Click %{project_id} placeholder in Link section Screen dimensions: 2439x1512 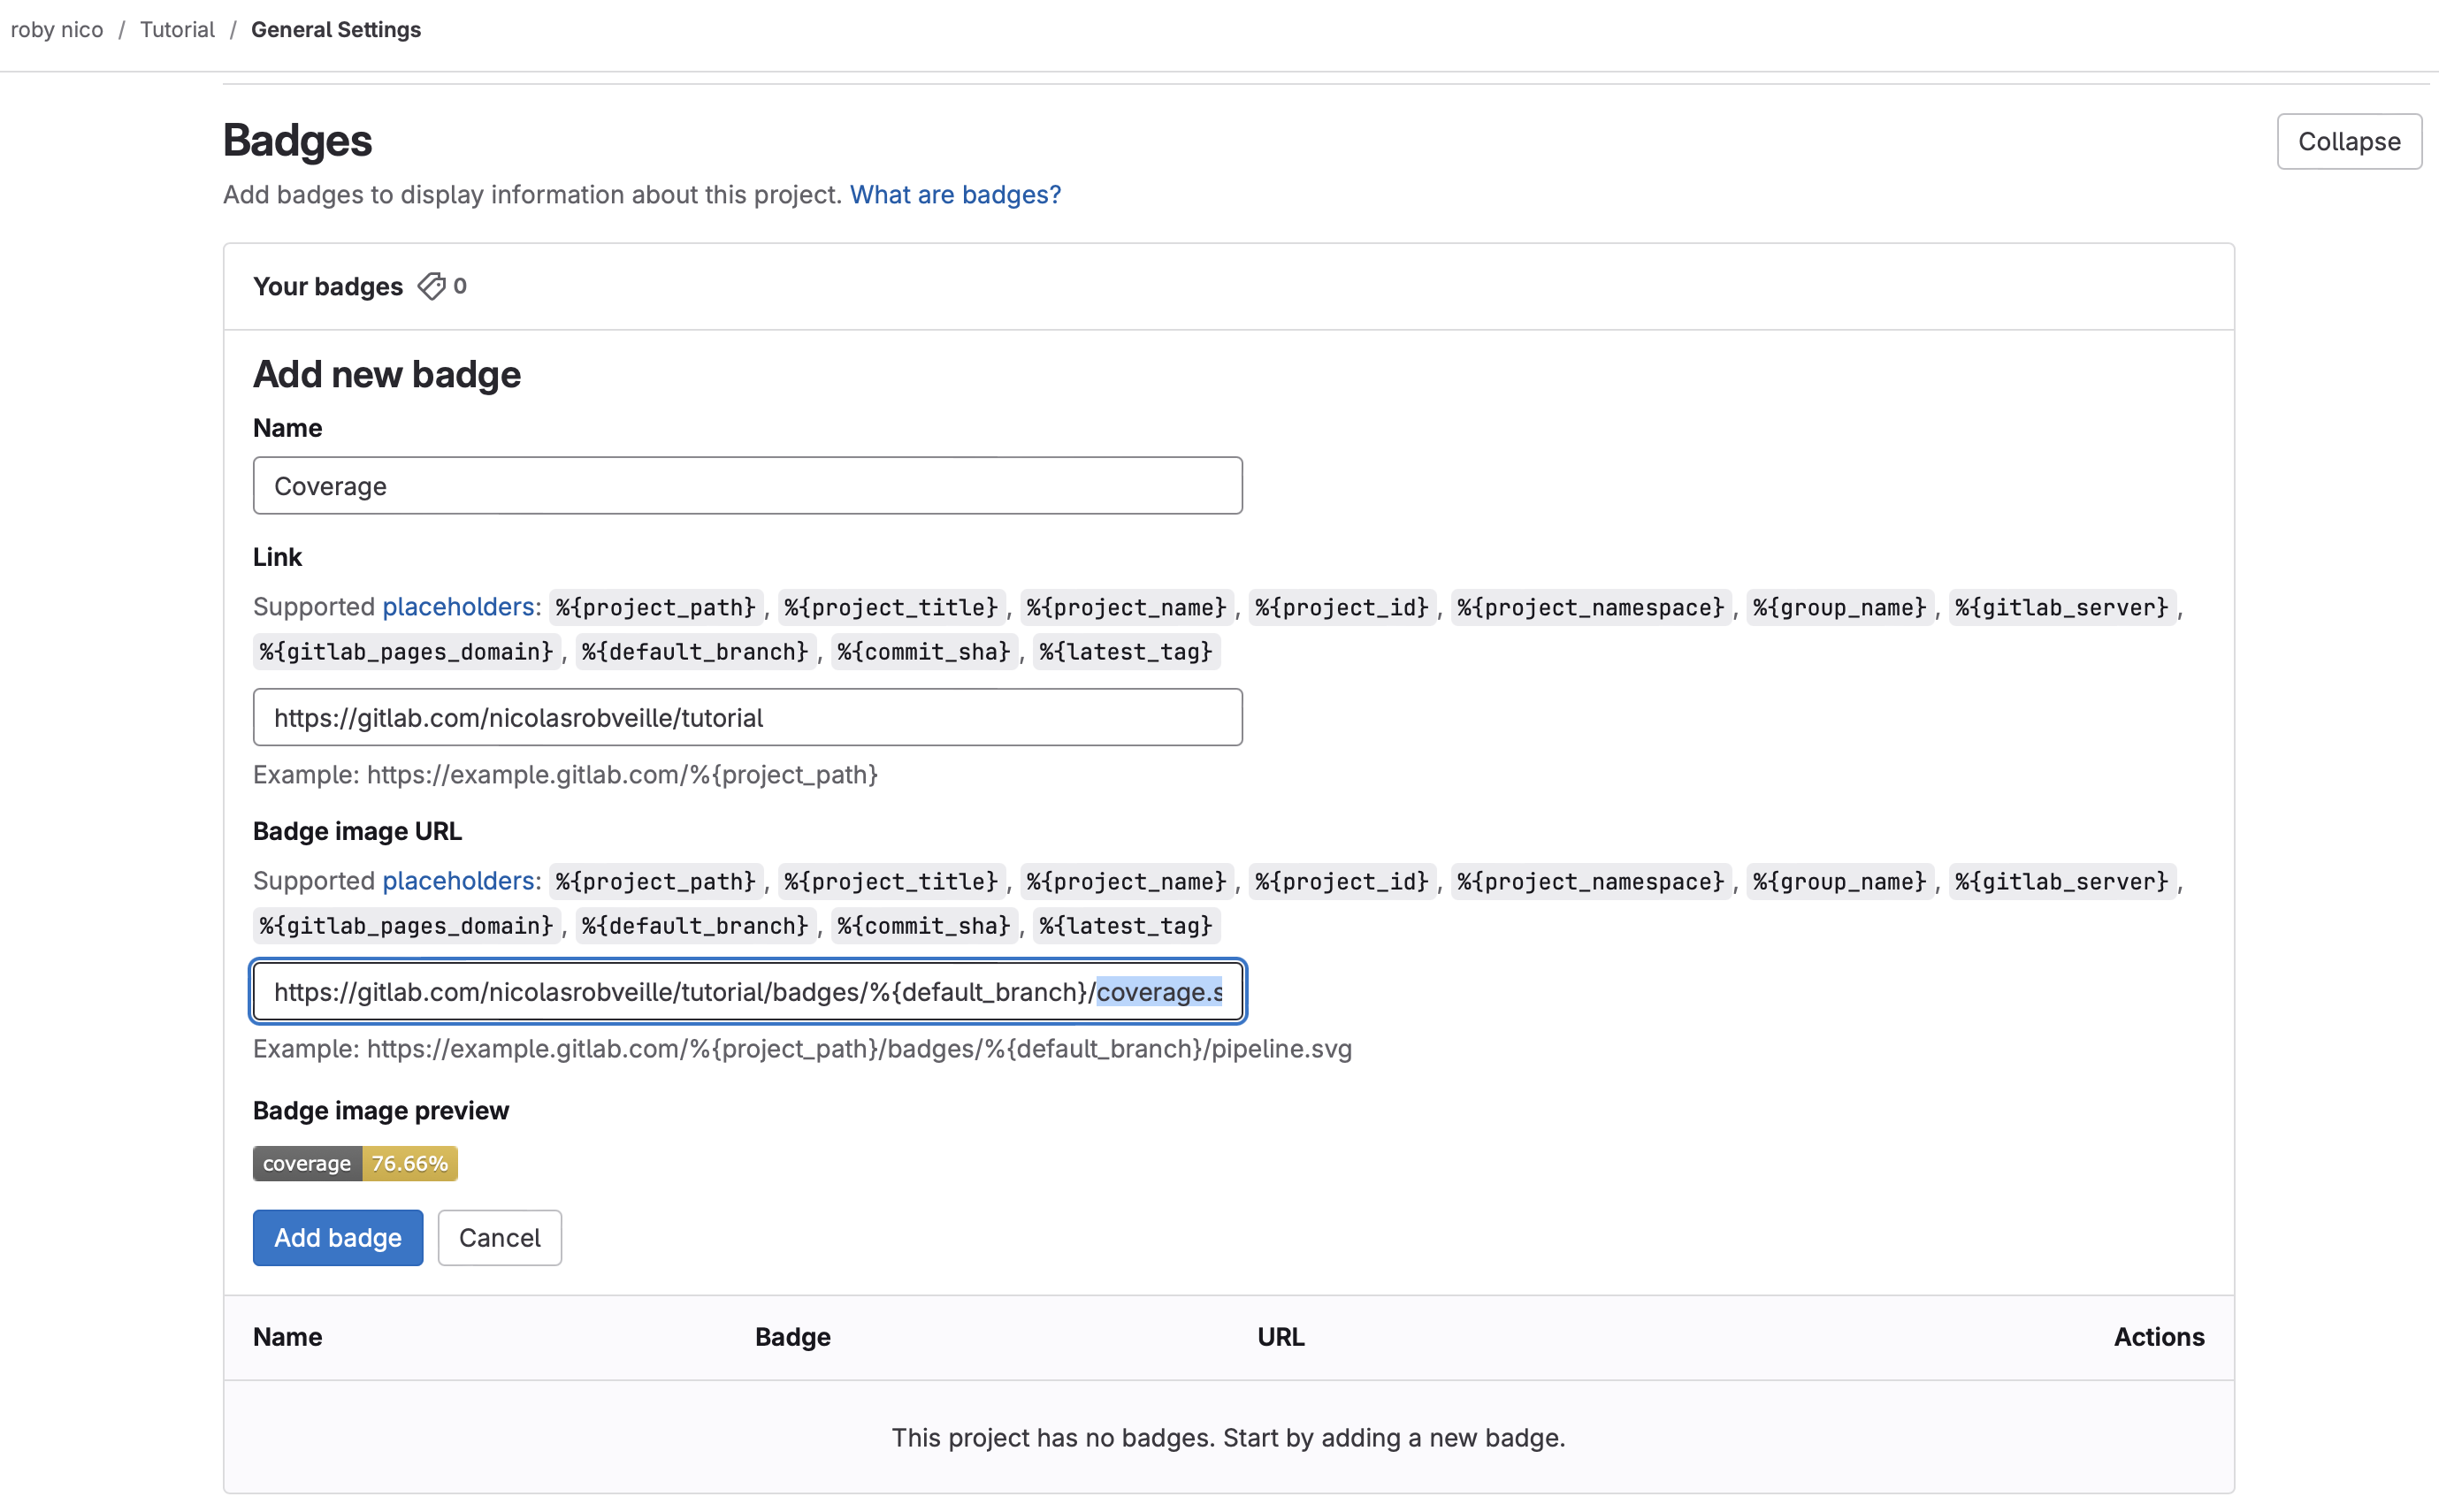pyautogui.click(x=1342, y=607)
